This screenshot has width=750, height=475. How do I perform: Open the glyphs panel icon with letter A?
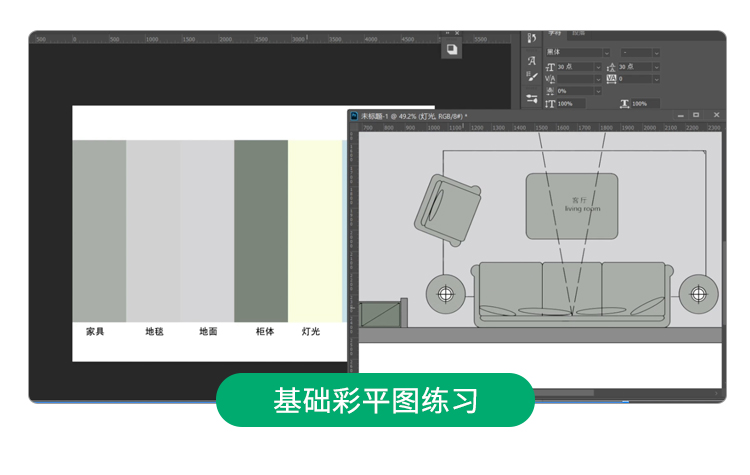(531, 61)
